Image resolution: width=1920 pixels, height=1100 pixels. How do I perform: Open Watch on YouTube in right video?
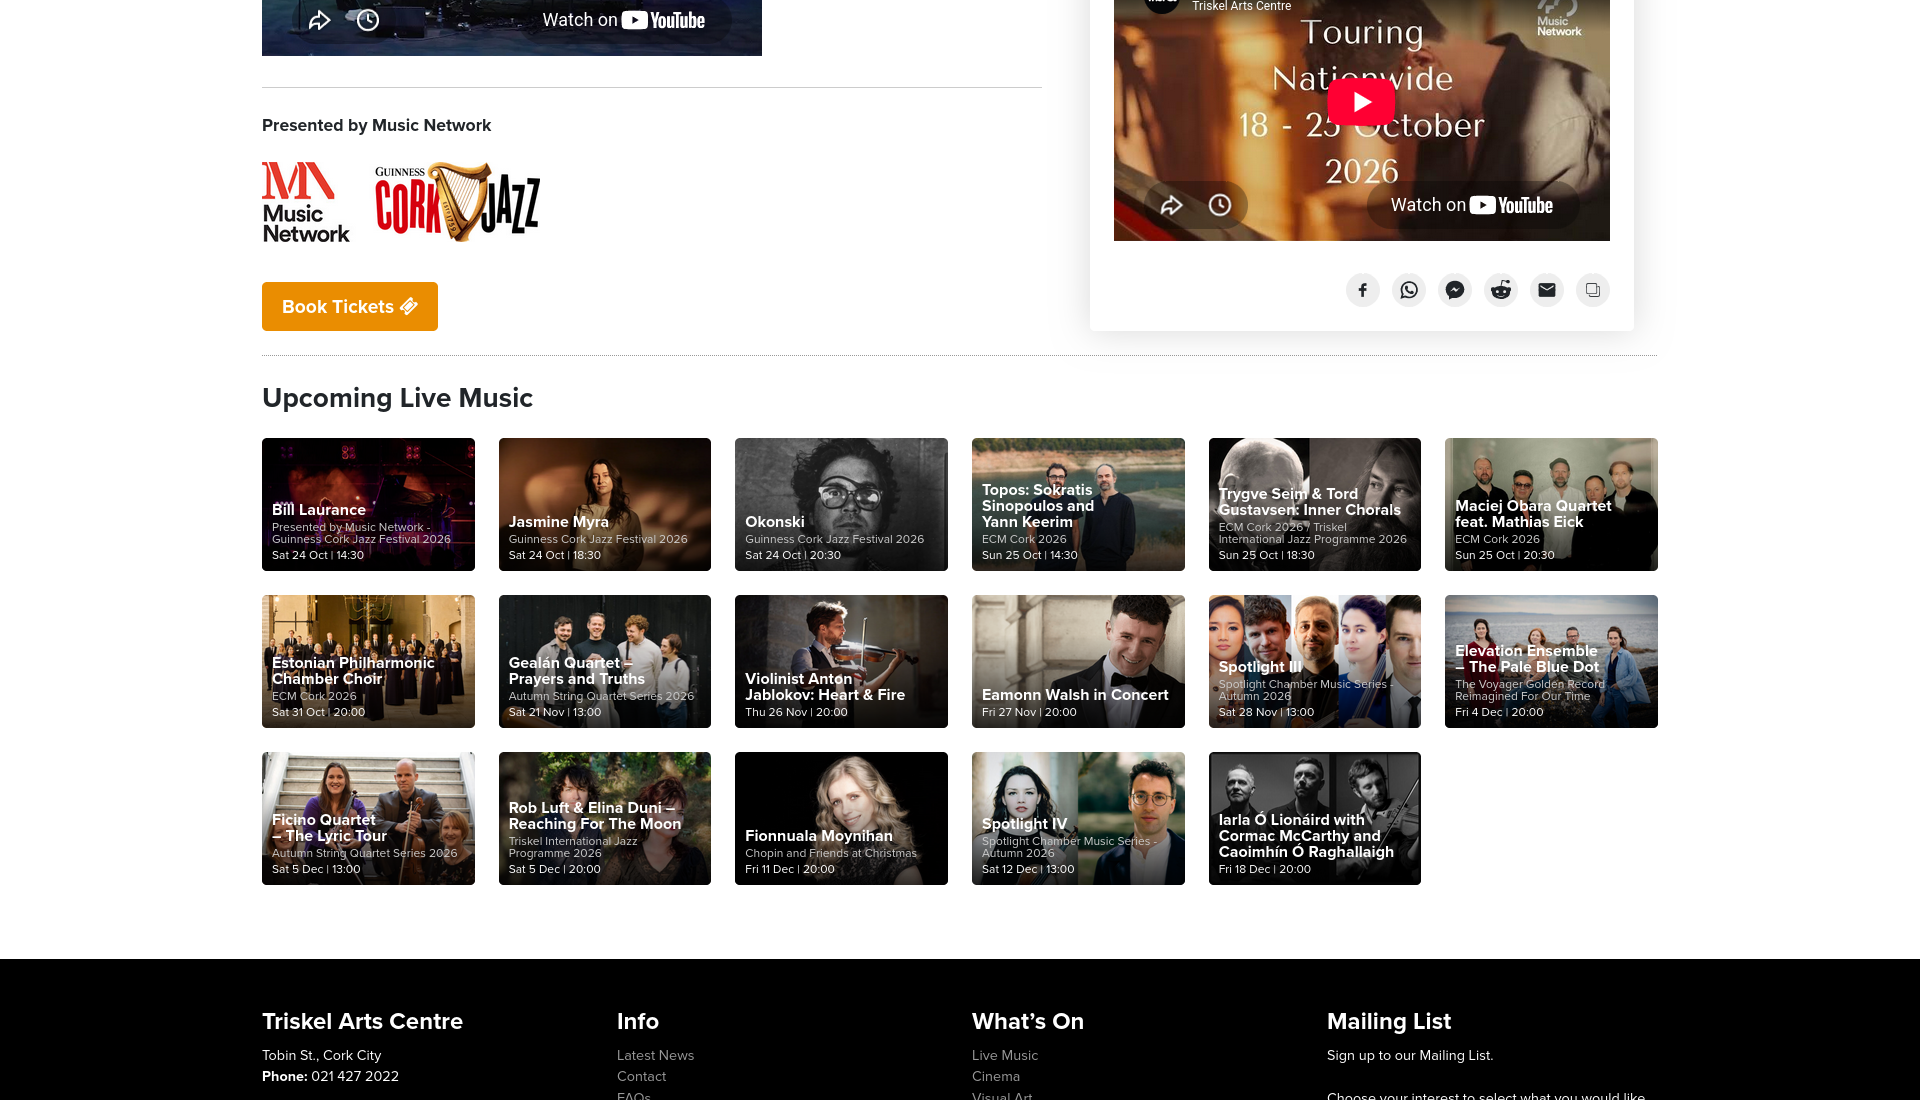click(x=1472, y=205)
